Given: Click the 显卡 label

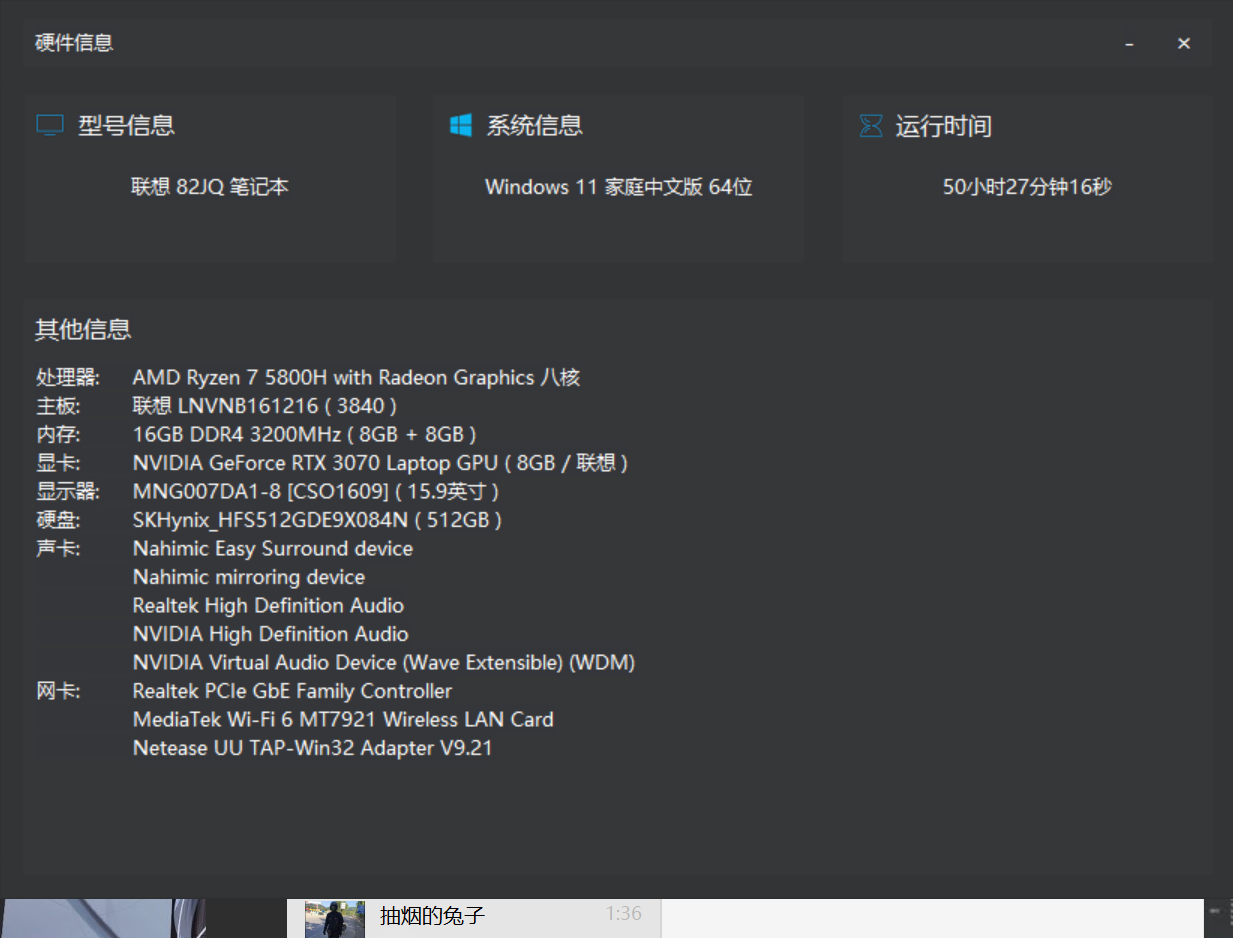Looking at the screenshot, I should (58, 463).
